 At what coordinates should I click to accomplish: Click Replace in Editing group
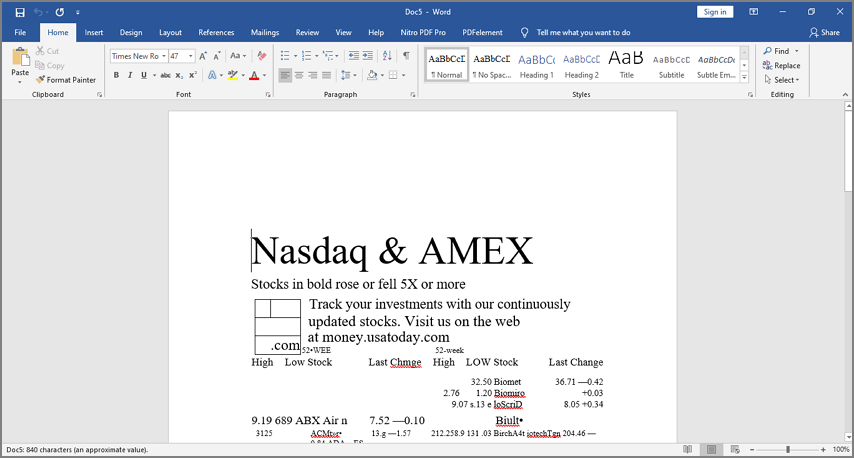(x=782, y=65)
